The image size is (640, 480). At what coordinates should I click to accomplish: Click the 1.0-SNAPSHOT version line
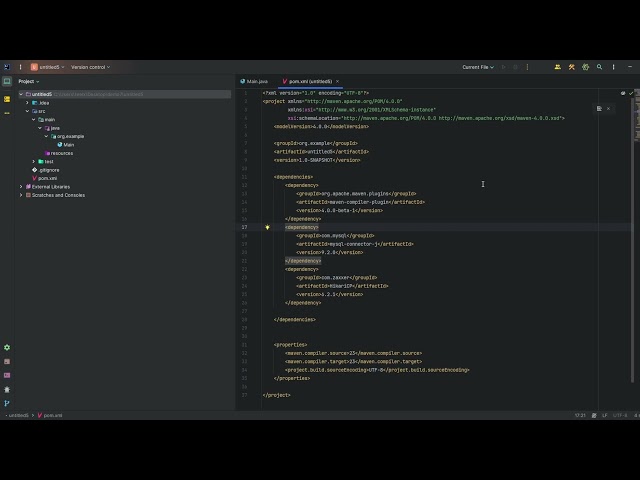click(x=317, y=160)
